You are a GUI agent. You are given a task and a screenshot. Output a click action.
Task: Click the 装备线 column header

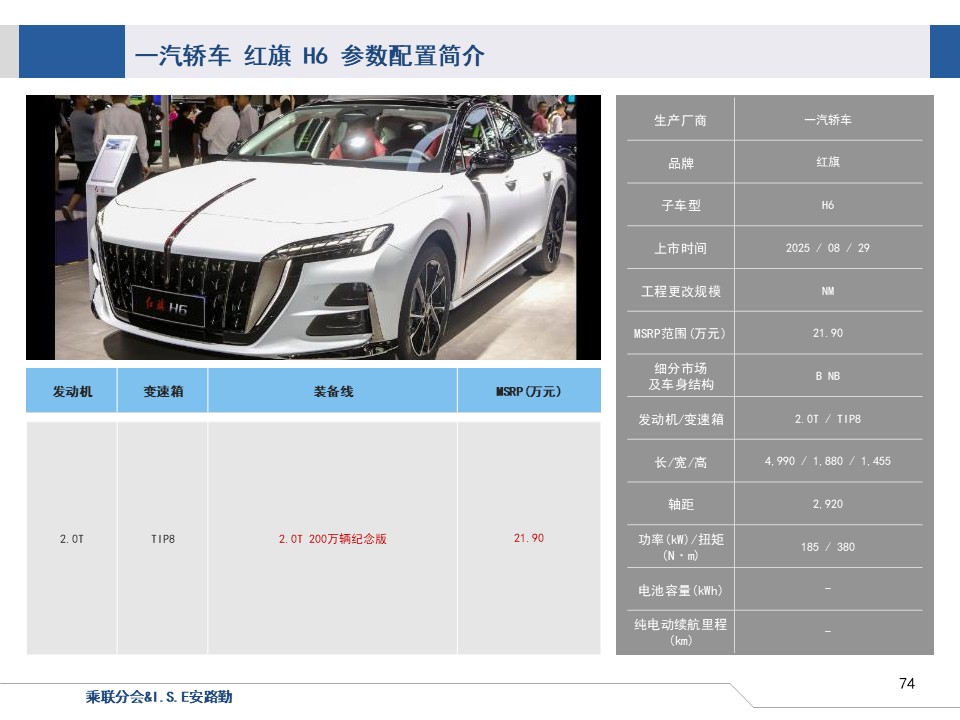[x=333, y=391]
